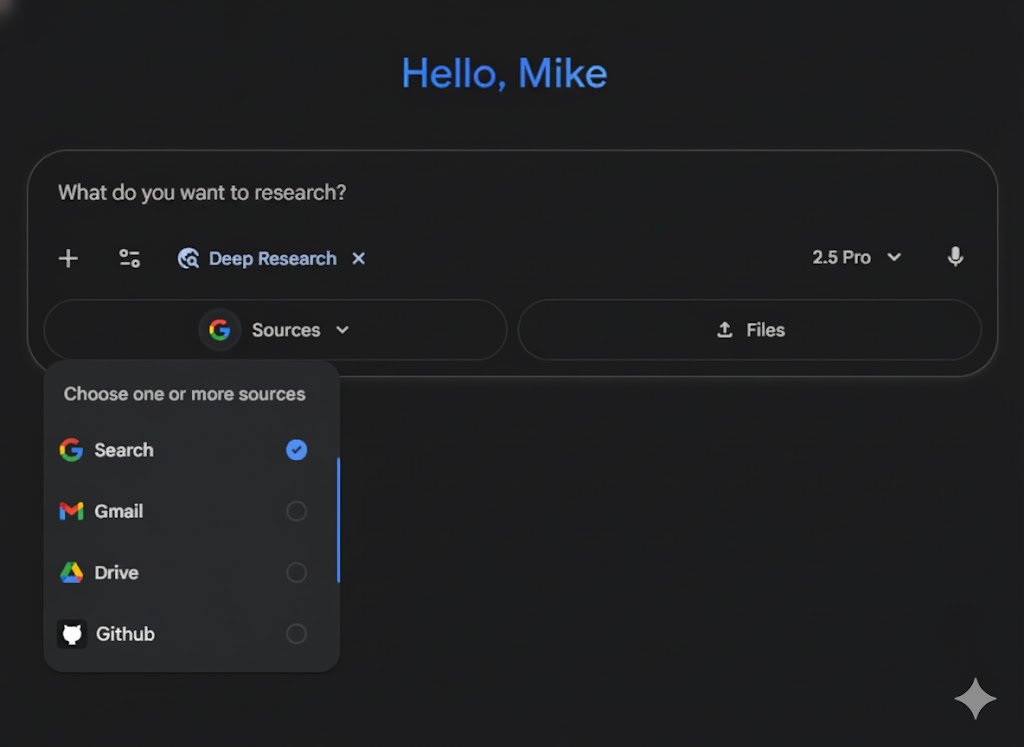Select the Github label in sources list
The width and height of the screenshot is (1024, 747).
click(125, 634)
